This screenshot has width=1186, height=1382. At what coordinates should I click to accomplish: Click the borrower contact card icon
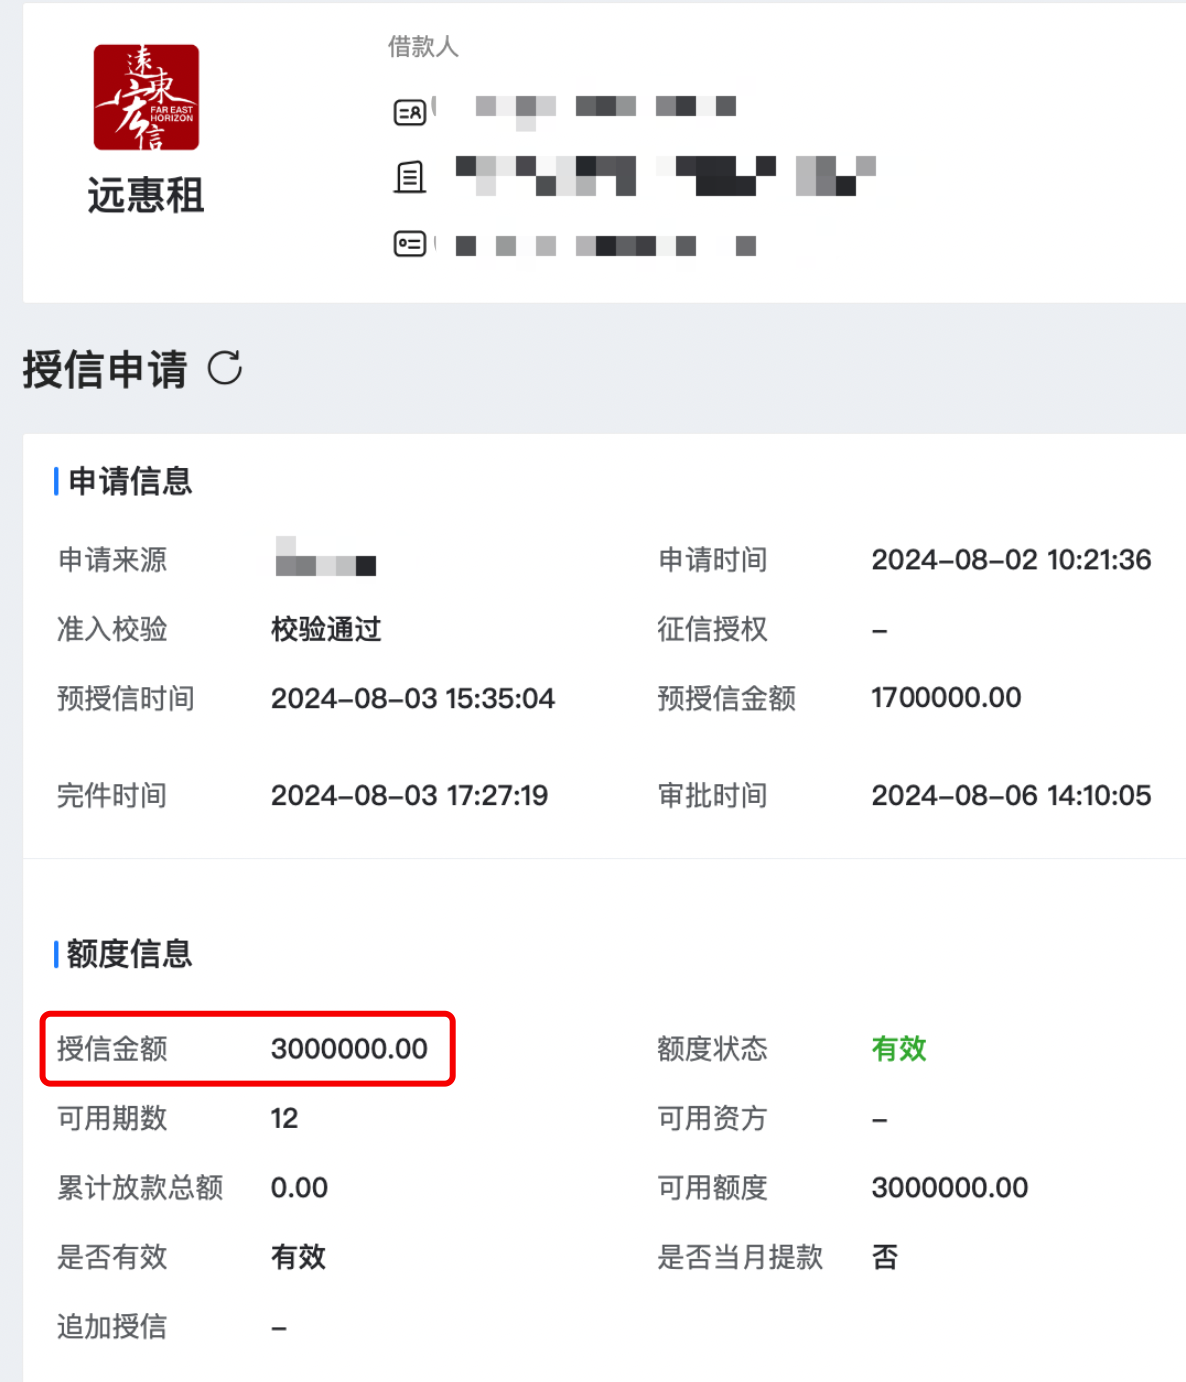tap(410, 112)
